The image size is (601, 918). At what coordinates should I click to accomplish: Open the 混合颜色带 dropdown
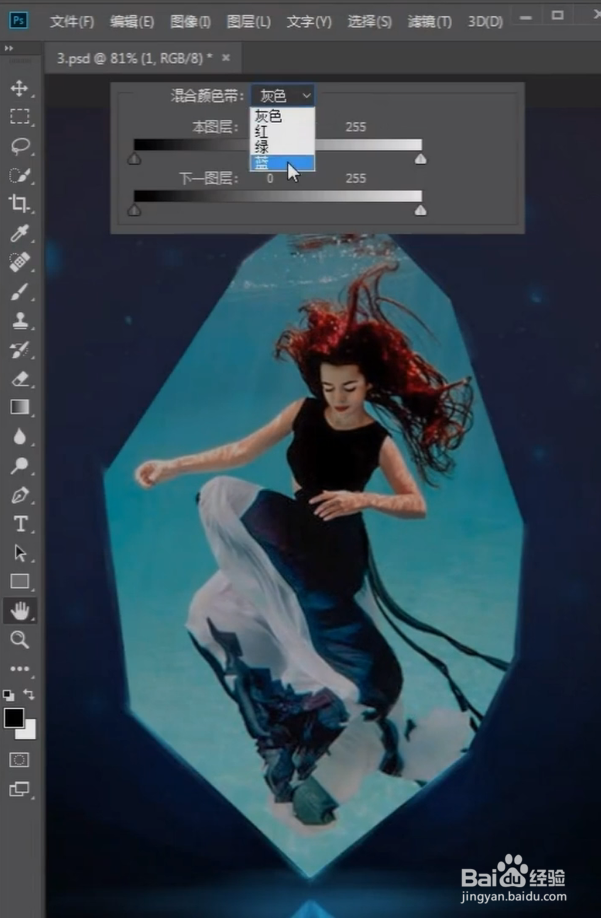(283, 95)
